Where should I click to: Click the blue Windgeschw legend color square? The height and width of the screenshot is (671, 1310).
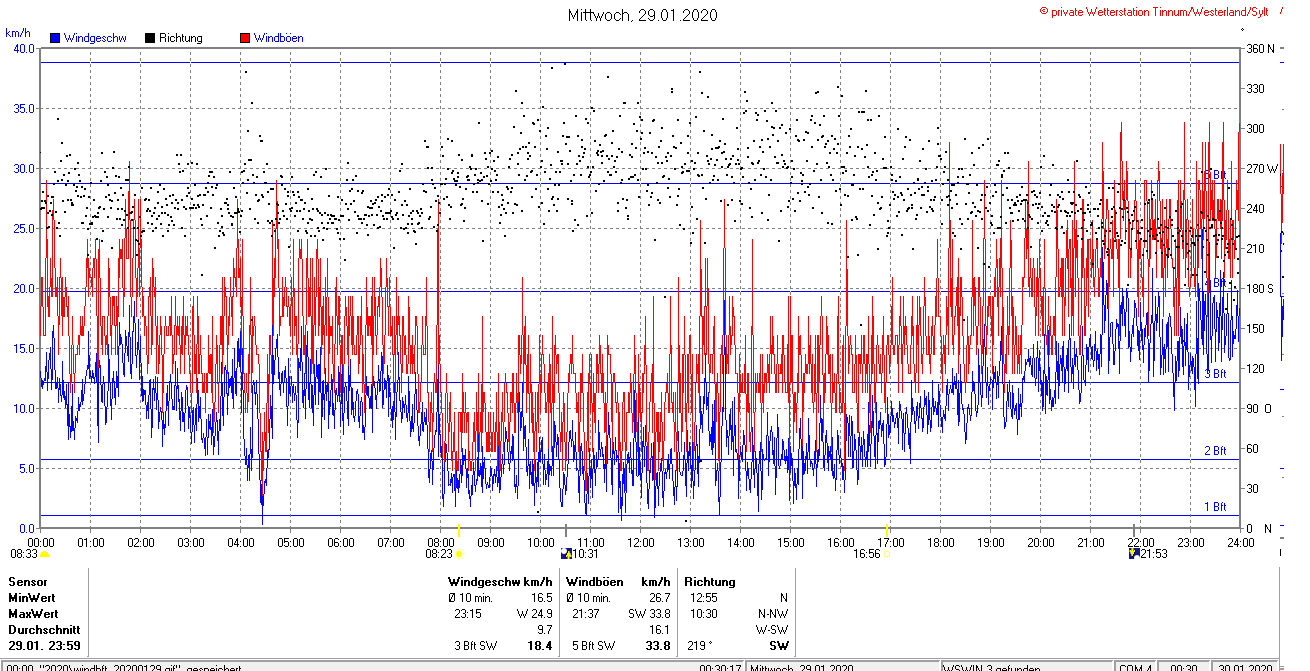tap(55, 38)
